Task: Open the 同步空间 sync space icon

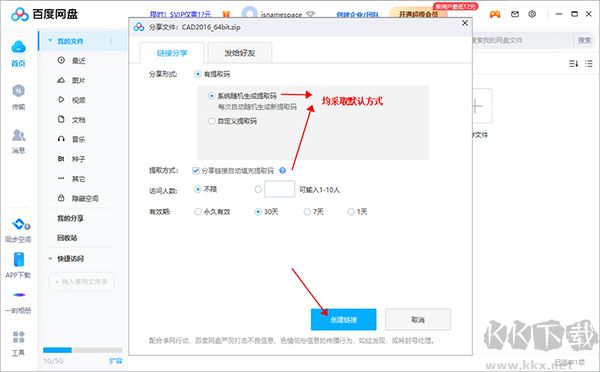Action: [20, 224]
